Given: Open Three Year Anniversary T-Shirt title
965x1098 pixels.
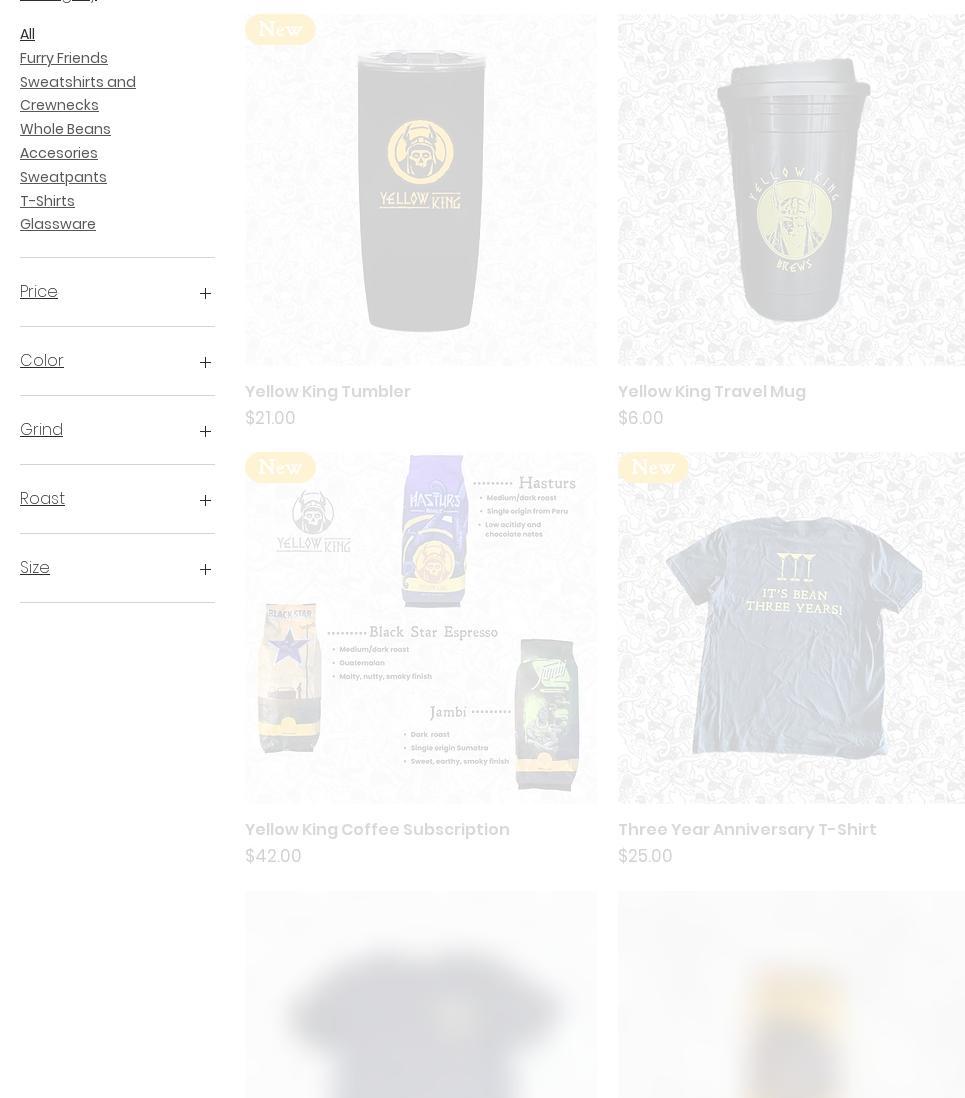Looking at the screenshot, I should 747,829.
